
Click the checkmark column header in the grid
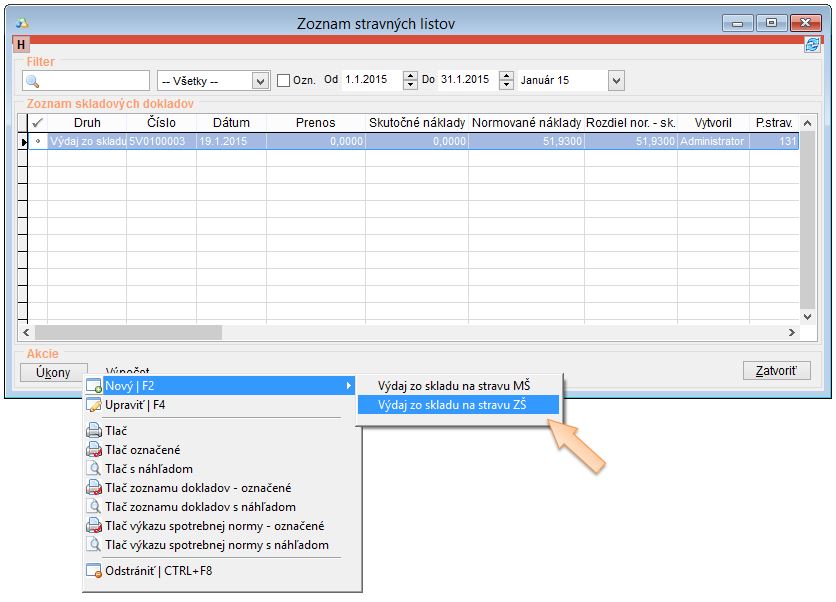[x=38, y=123]
